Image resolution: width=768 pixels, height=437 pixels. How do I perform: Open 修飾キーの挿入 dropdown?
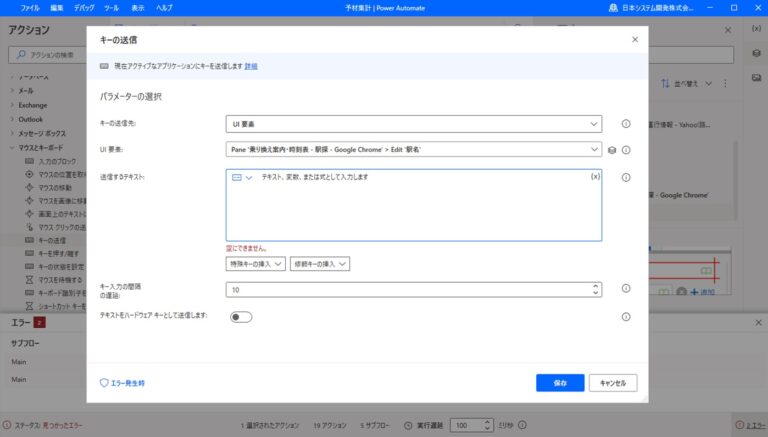pyautogui.click(x=320, y=264)
